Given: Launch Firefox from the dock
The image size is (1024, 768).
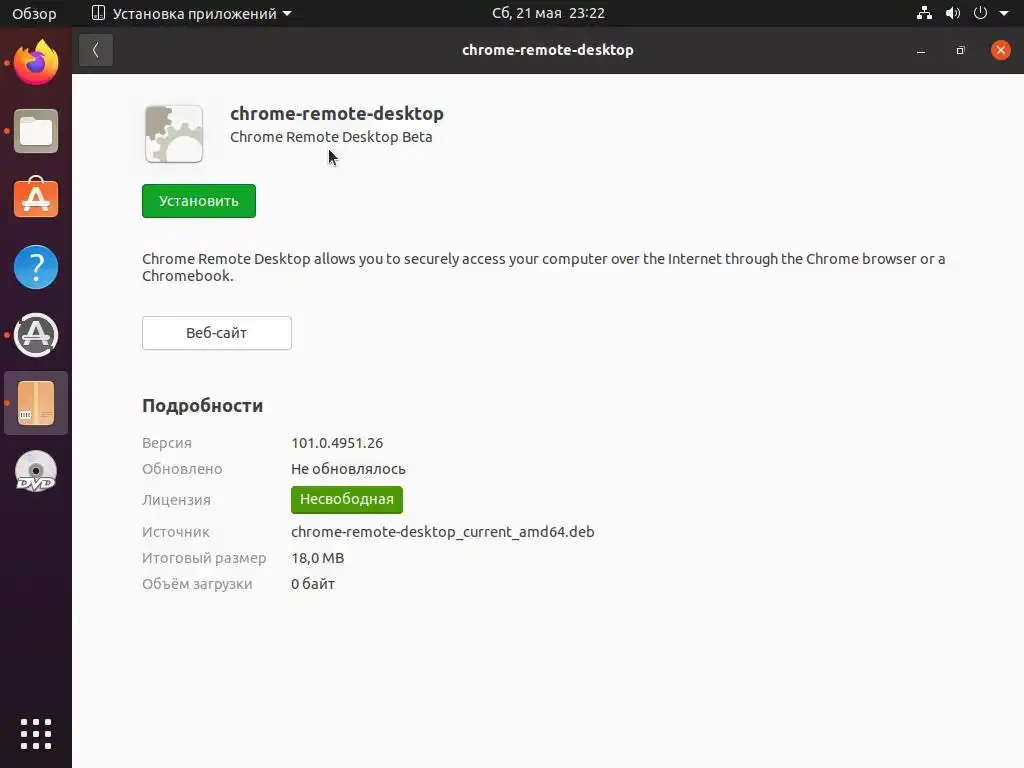Looking at the screenshot, I should (36, 62).
